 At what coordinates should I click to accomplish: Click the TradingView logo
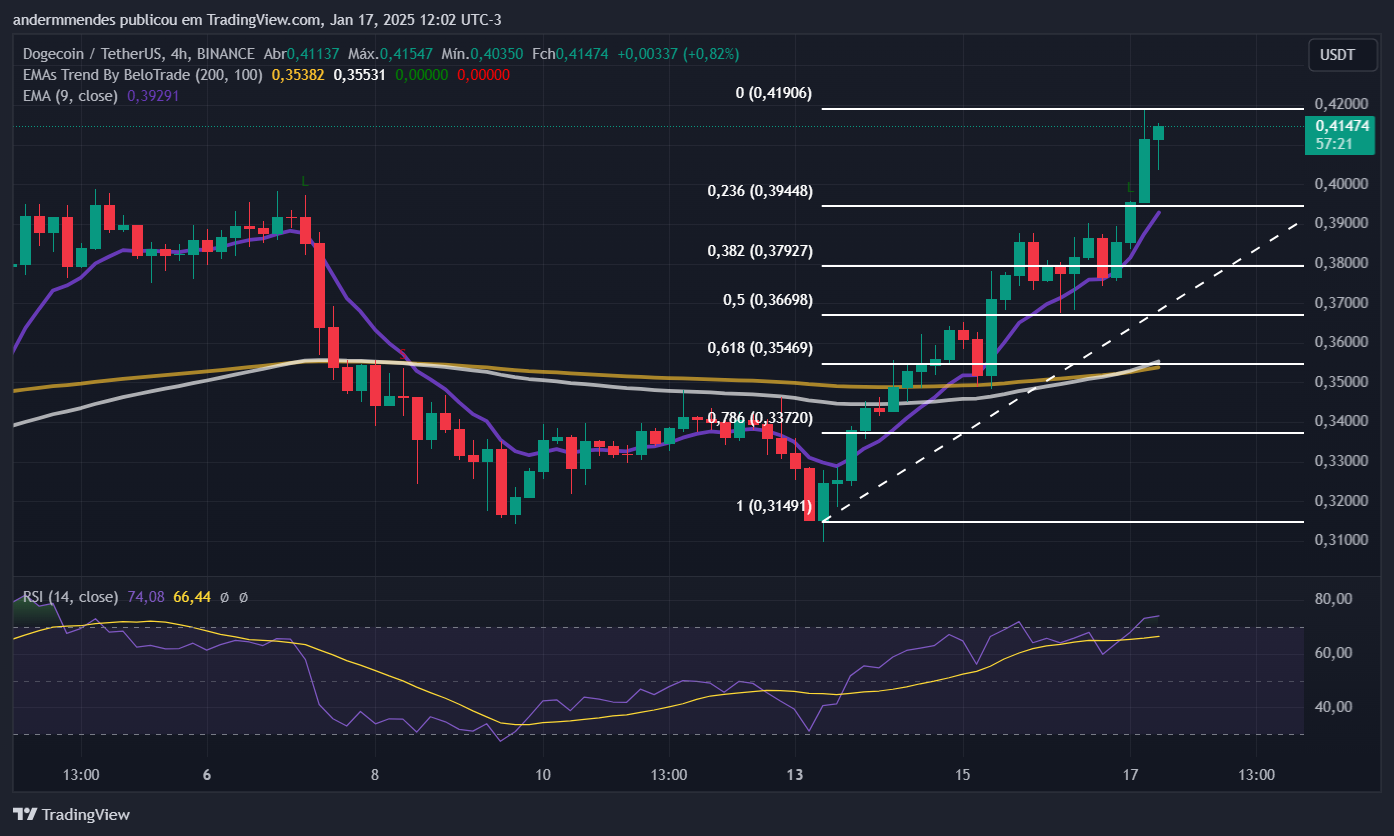[x=71, y=814]
